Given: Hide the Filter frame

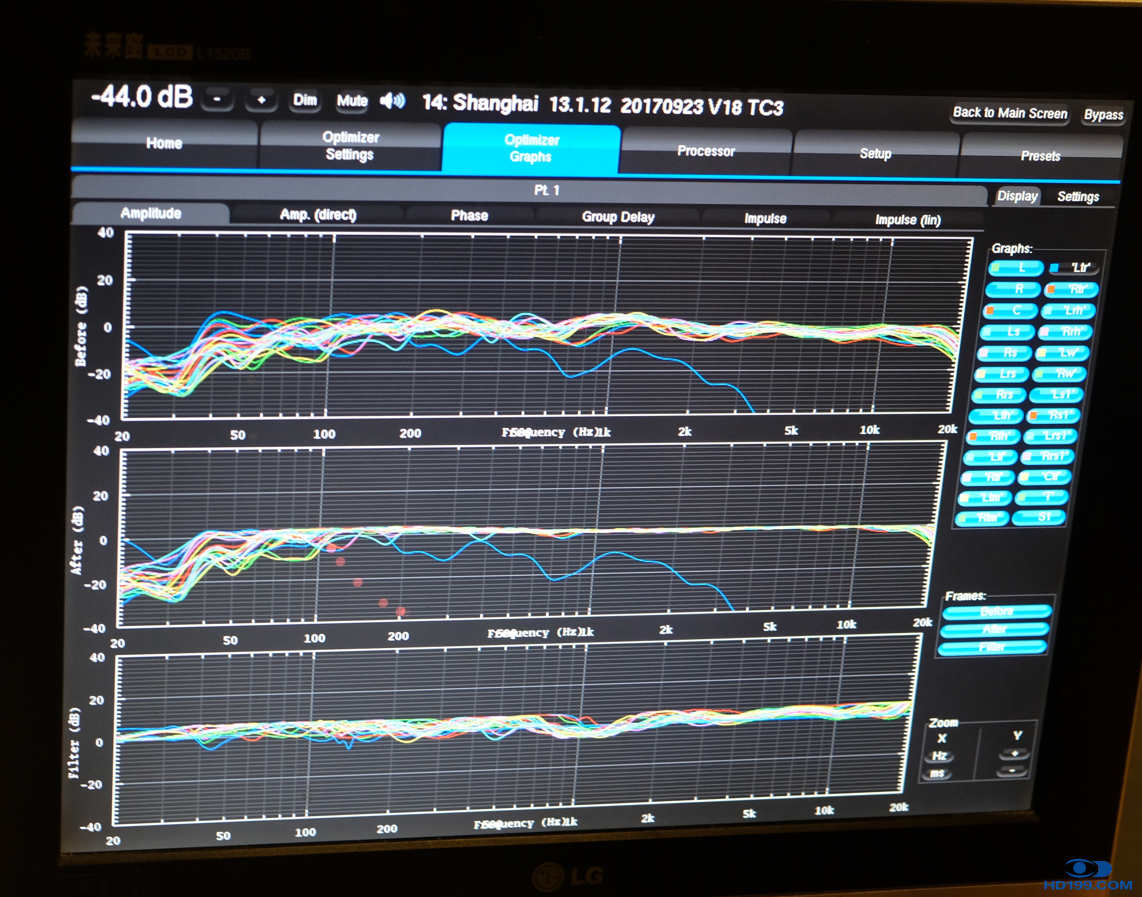Looking at the screenshot, I should pos(993,648).
